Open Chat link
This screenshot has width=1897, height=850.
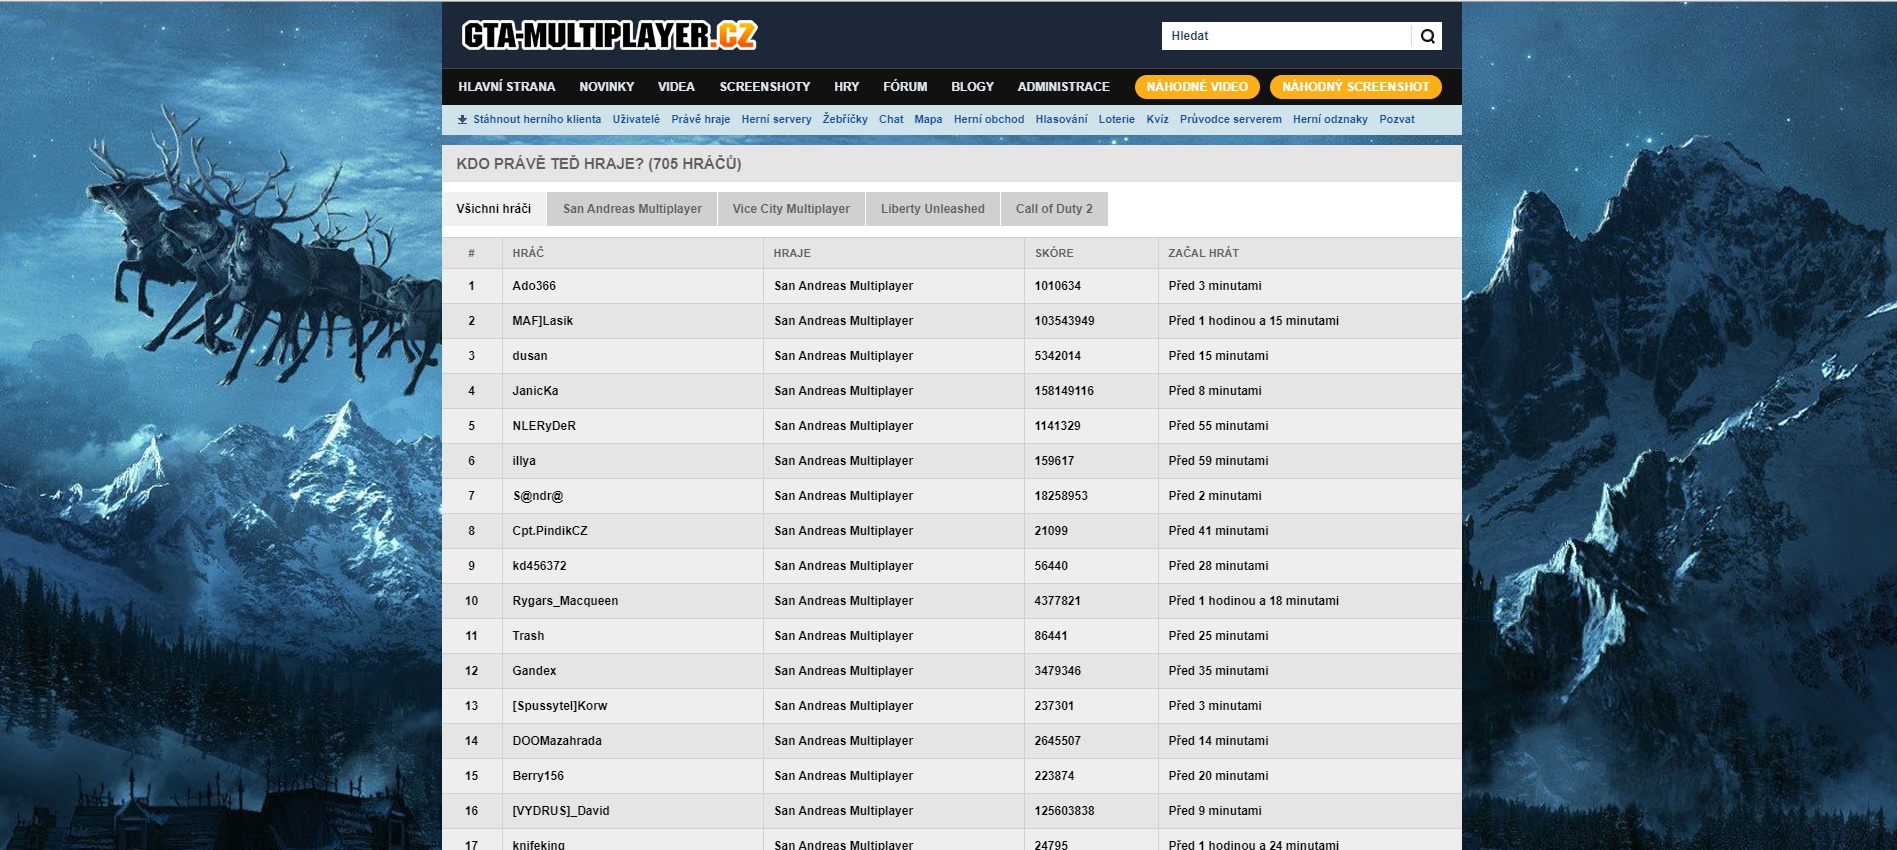[891, 119]
